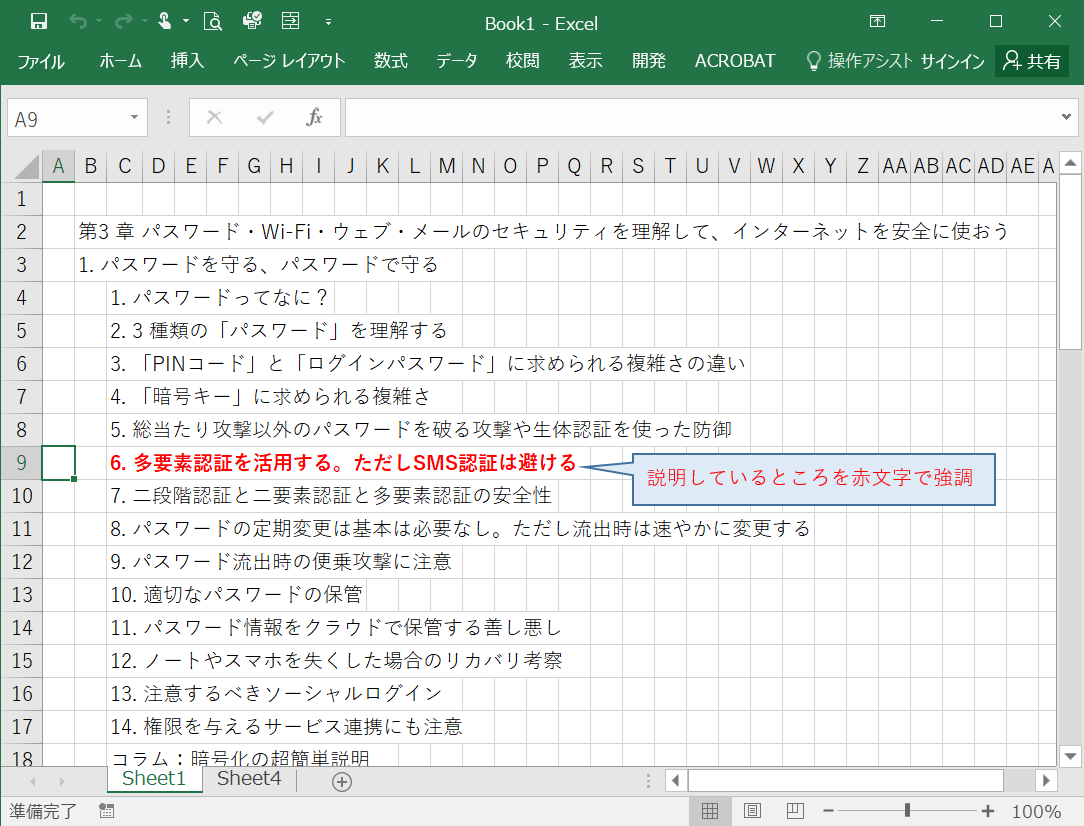The image size is (1084, 826).
Task: Switch to the Sheet4 worksheet tab
Action: click(x=248, y=779)
